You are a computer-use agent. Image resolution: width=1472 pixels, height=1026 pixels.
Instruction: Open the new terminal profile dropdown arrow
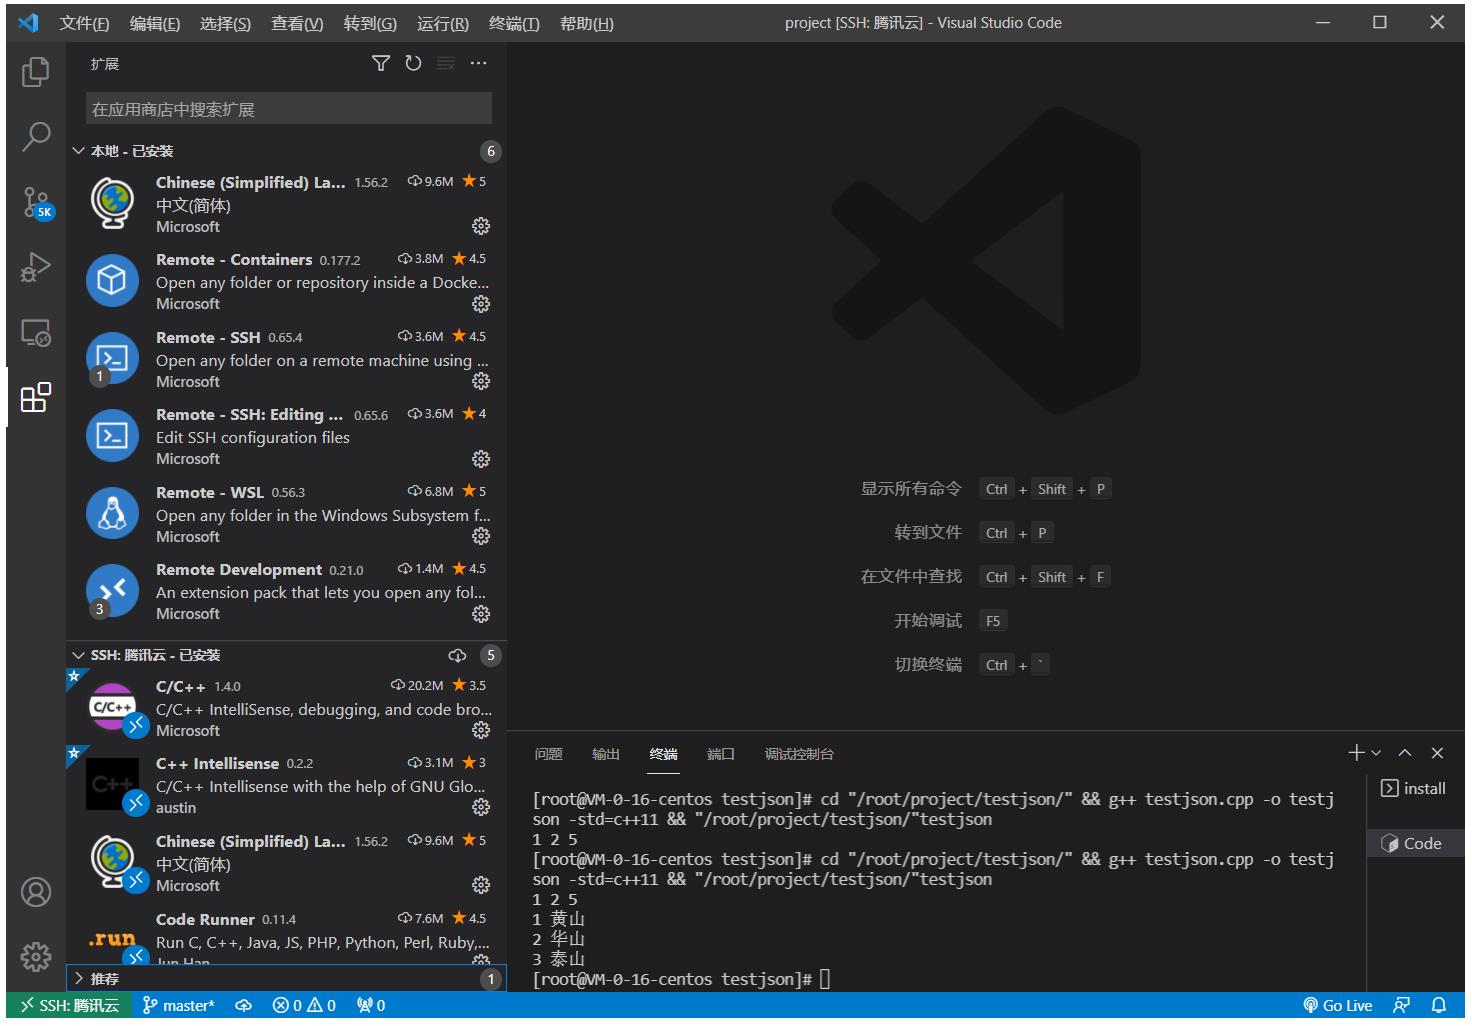coord(1376,753)
